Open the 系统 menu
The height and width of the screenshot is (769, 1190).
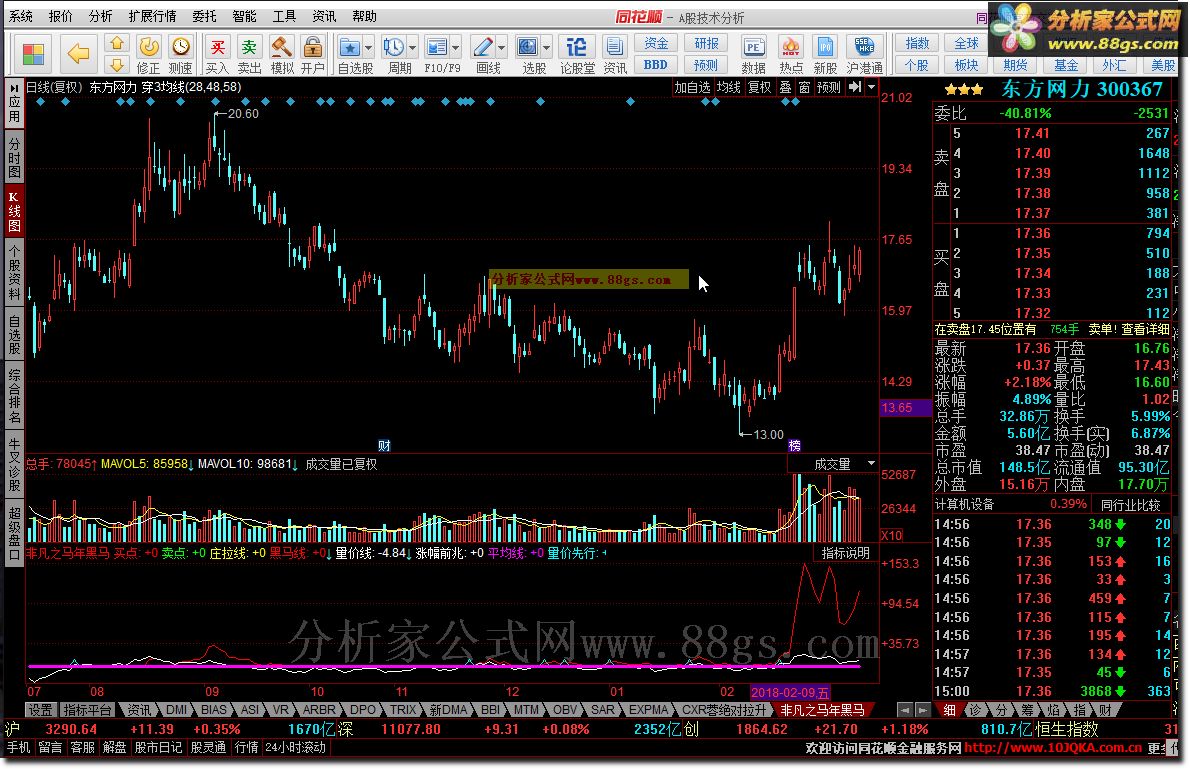pyautogui.click(x=20, y=16)
